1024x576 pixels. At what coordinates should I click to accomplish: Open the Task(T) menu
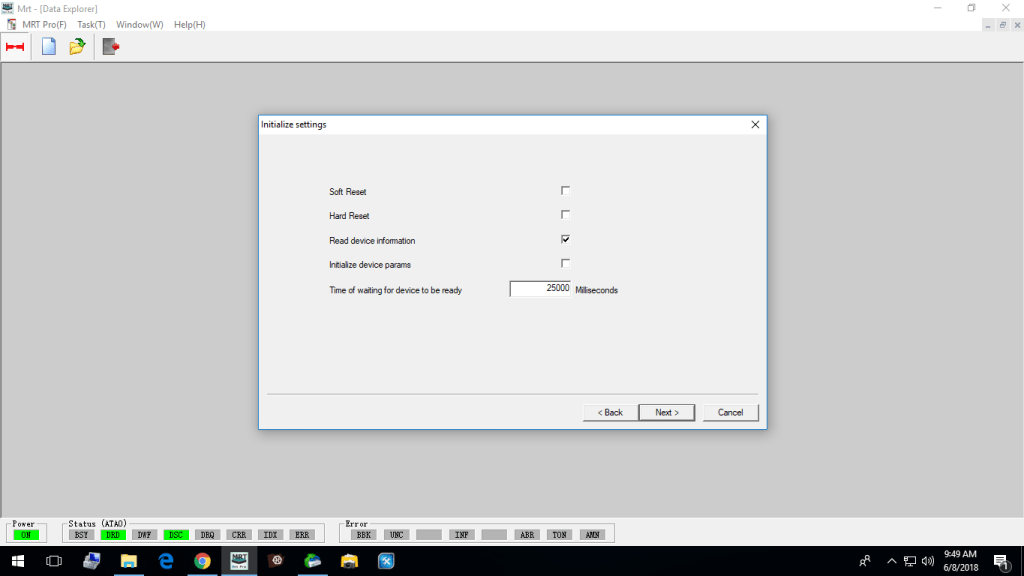(x=91, y=24)
